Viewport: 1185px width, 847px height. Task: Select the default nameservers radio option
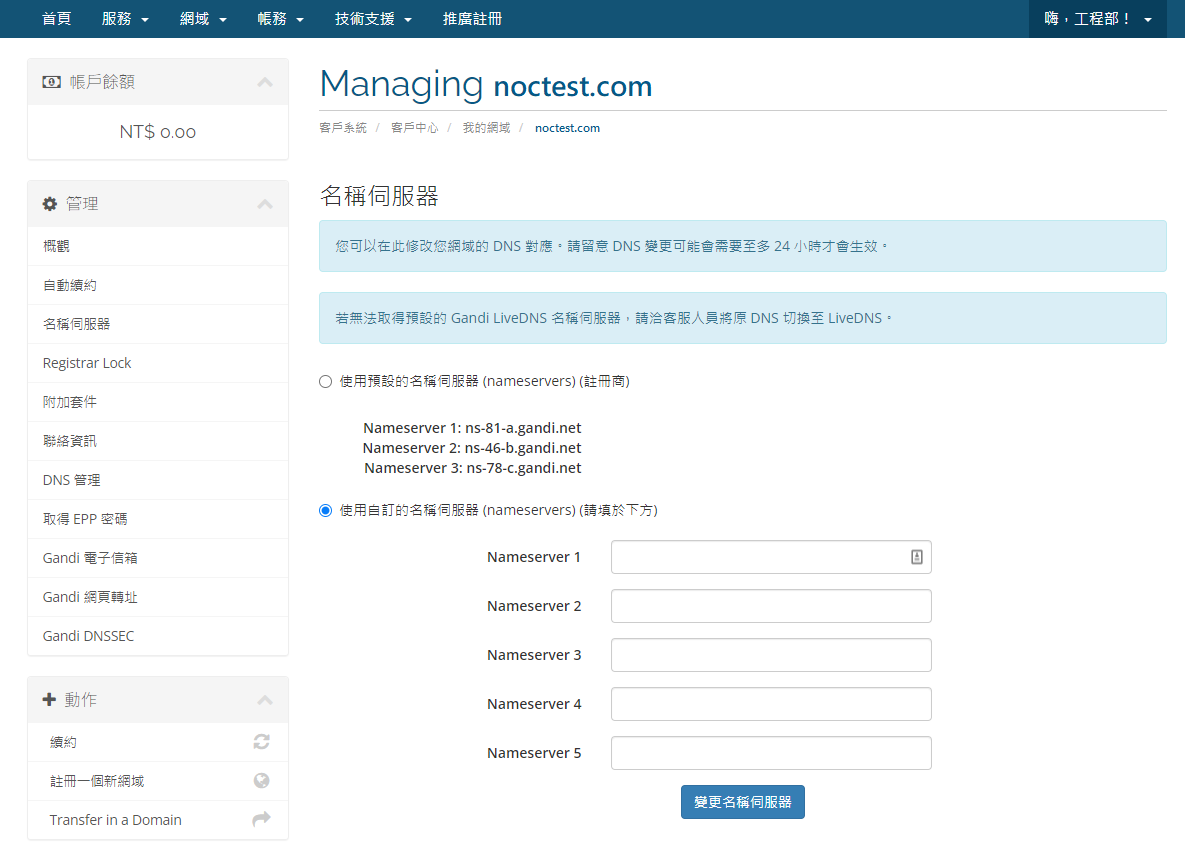[x=326, y=382]
